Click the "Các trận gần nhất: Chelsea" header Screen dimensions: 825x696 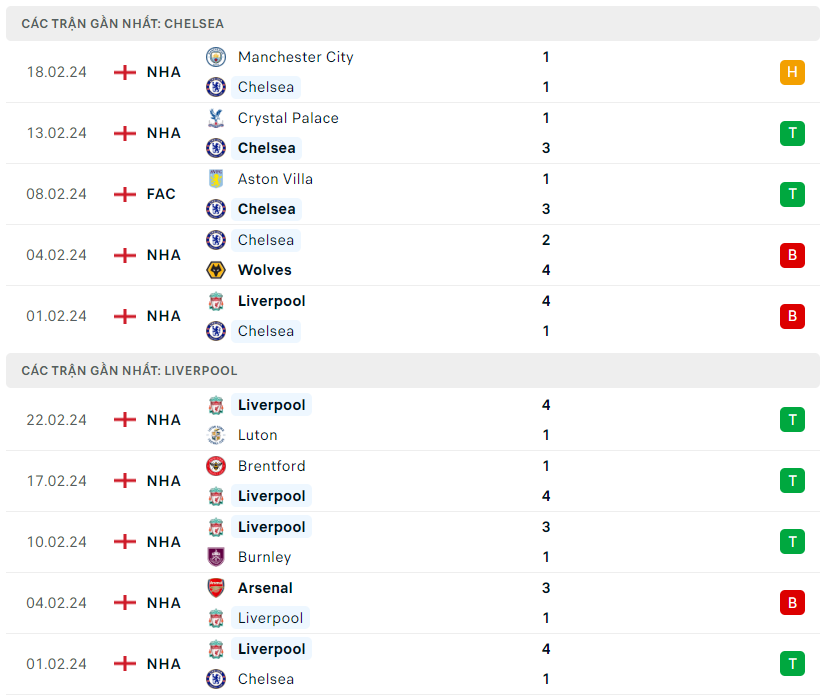tap(123, 23)
